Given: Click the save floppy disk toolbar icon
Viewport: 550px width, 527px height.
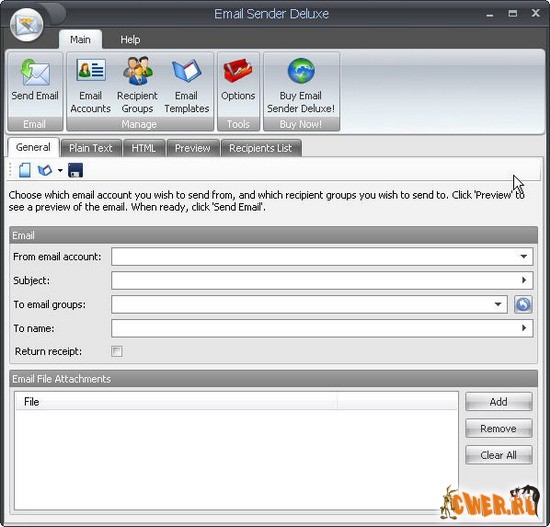Looking at the screenshot, I should coord(75,171).
